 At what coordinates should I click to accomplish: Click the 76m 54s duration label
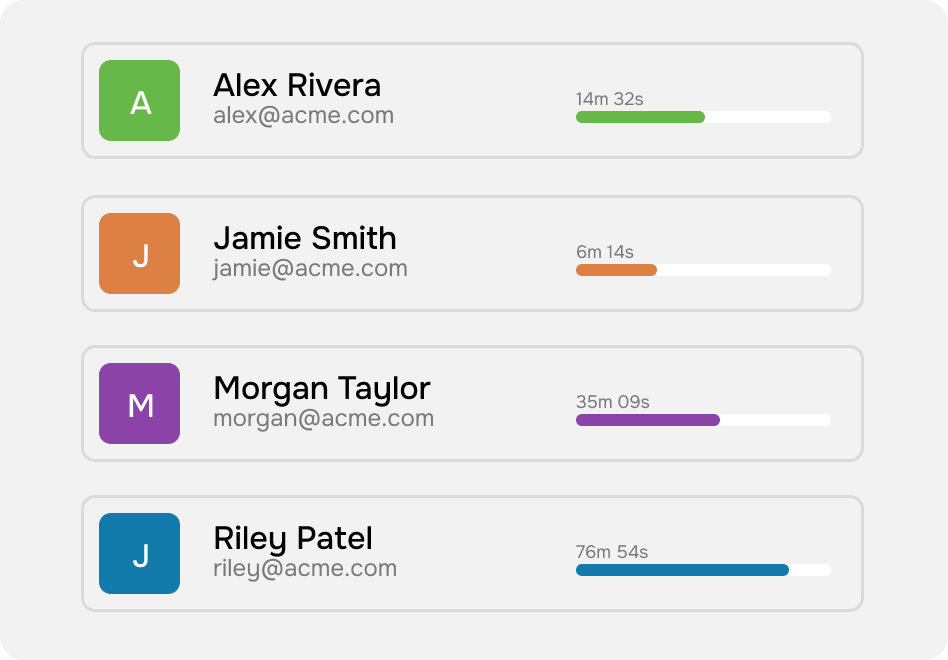pyautogui.click(x=612, y=551)
